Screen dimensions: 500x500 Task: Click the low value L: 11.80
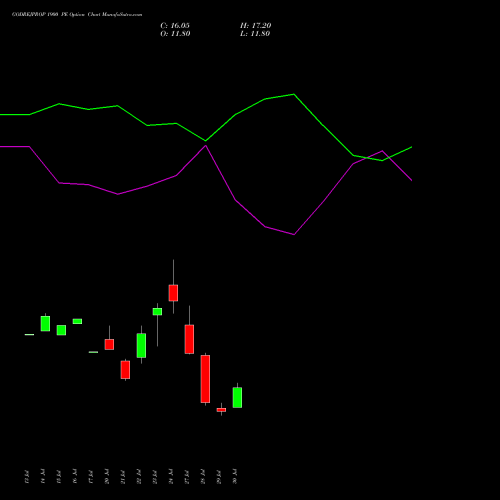255,34
